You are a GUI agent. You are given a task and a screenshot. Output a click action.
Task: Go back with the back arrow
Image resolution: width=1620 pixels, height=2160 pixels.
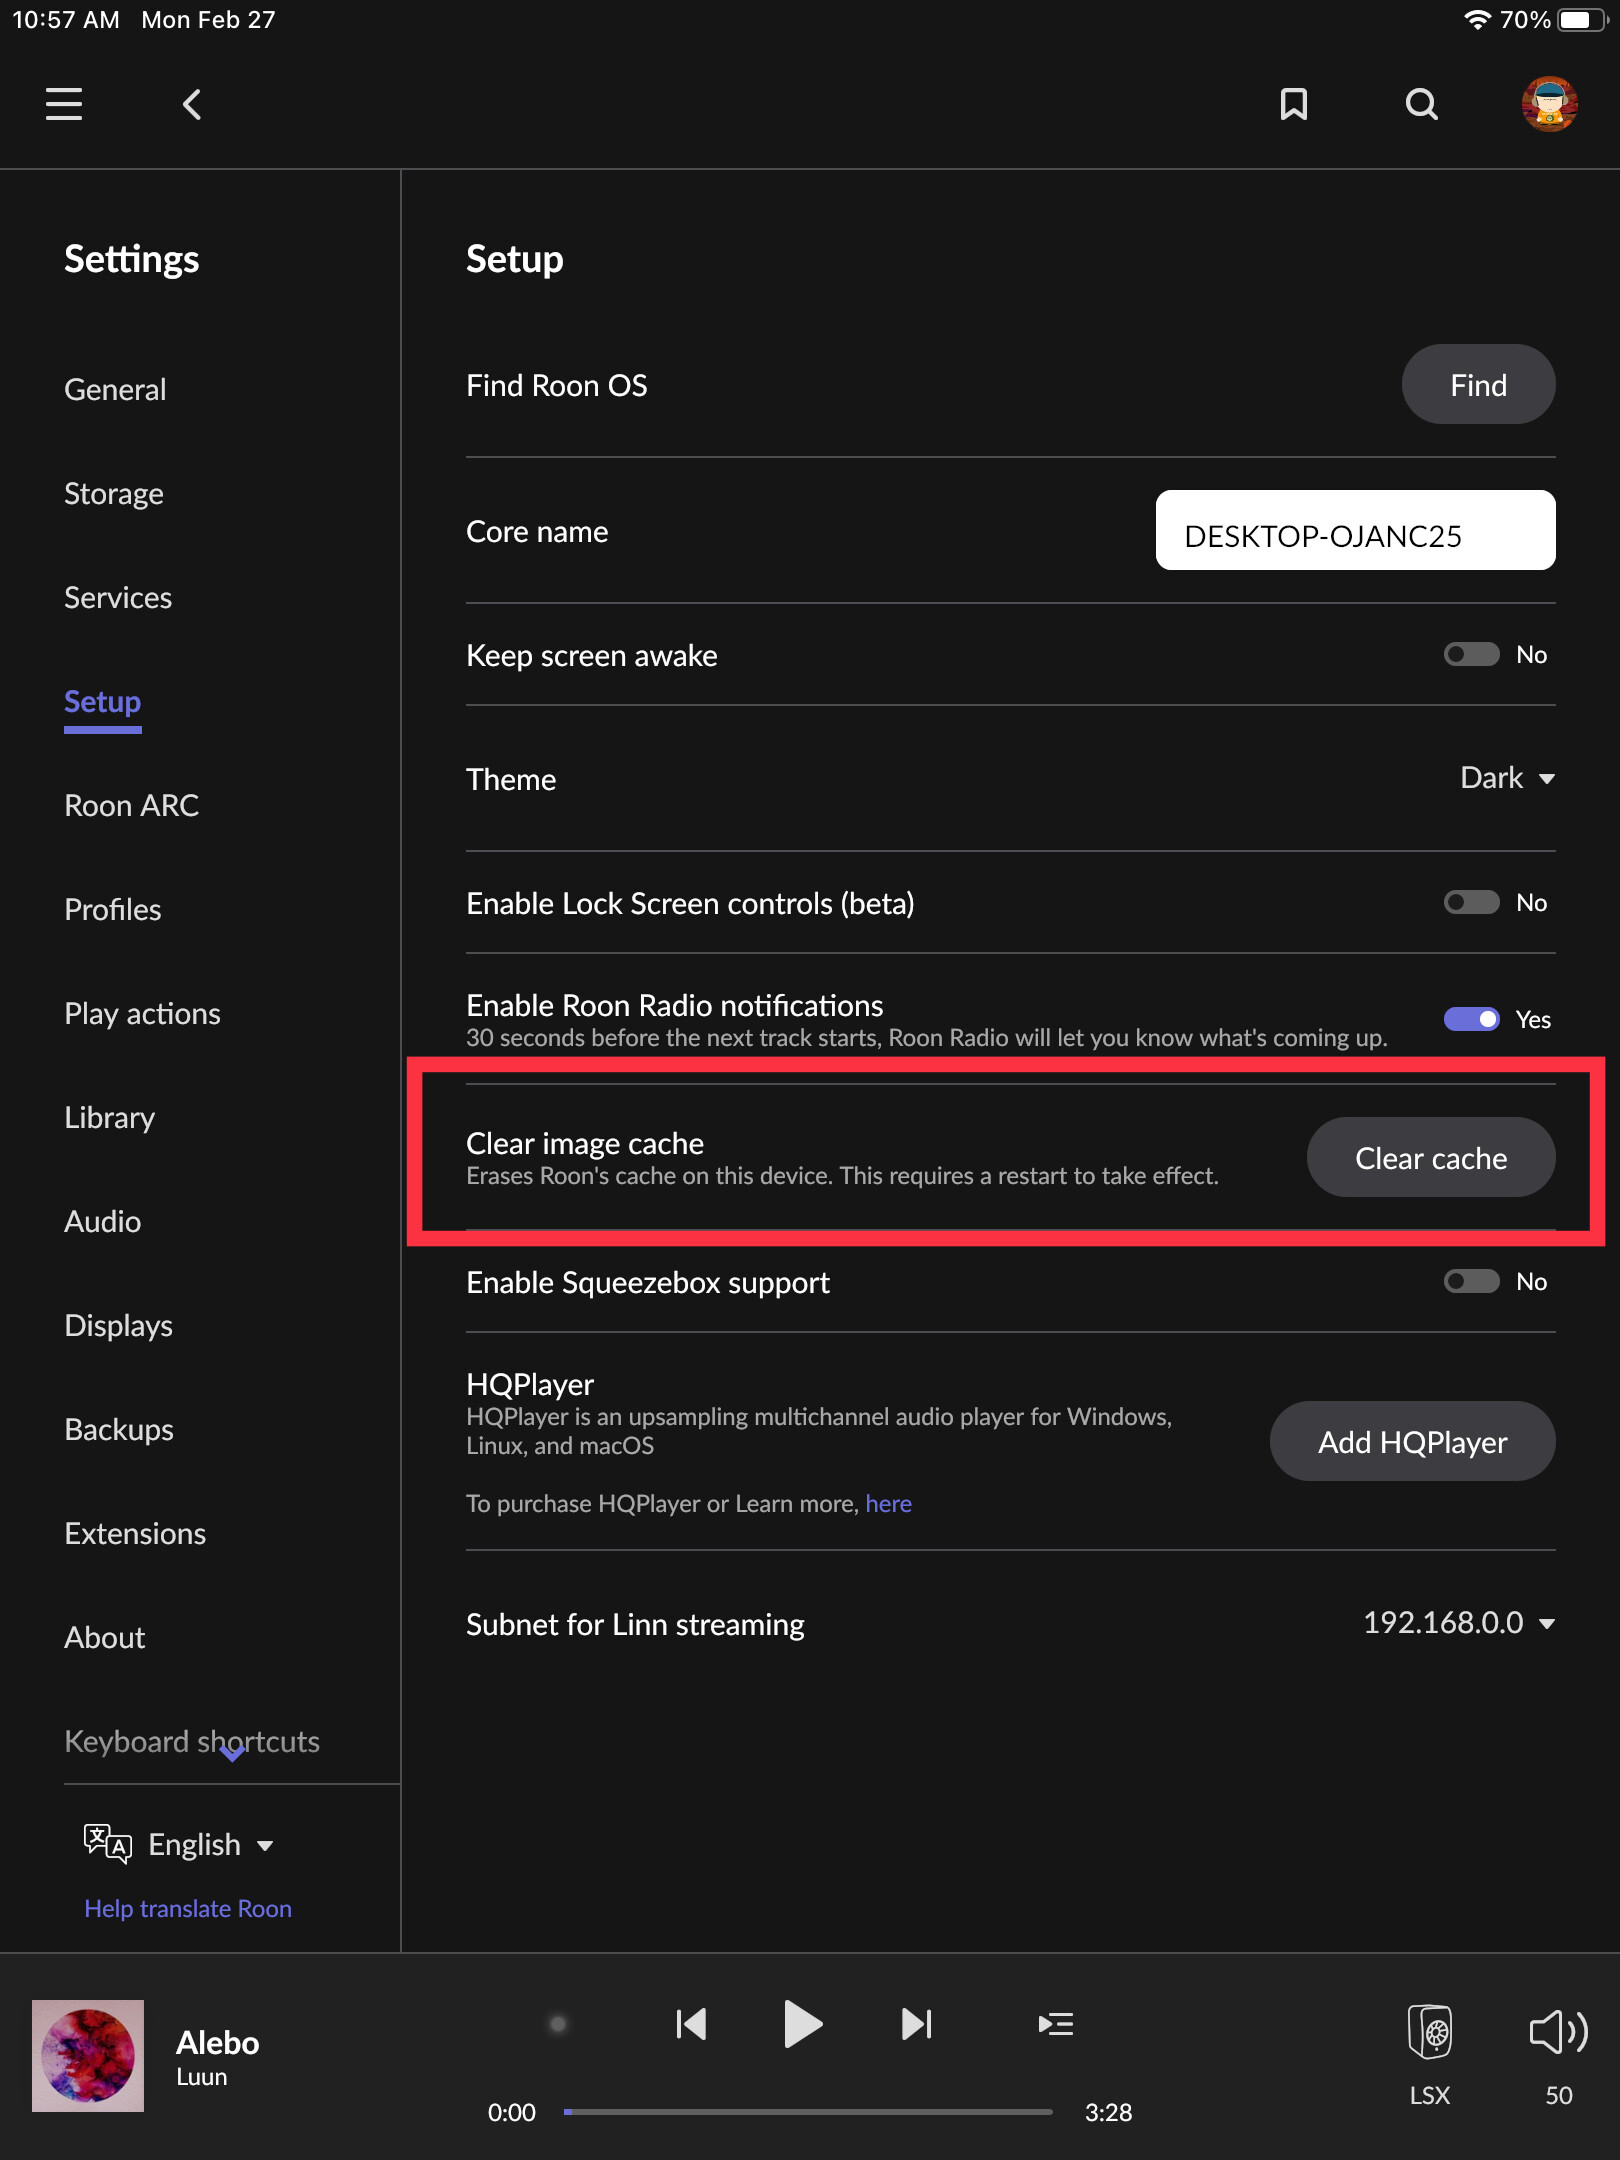point(192,104)
